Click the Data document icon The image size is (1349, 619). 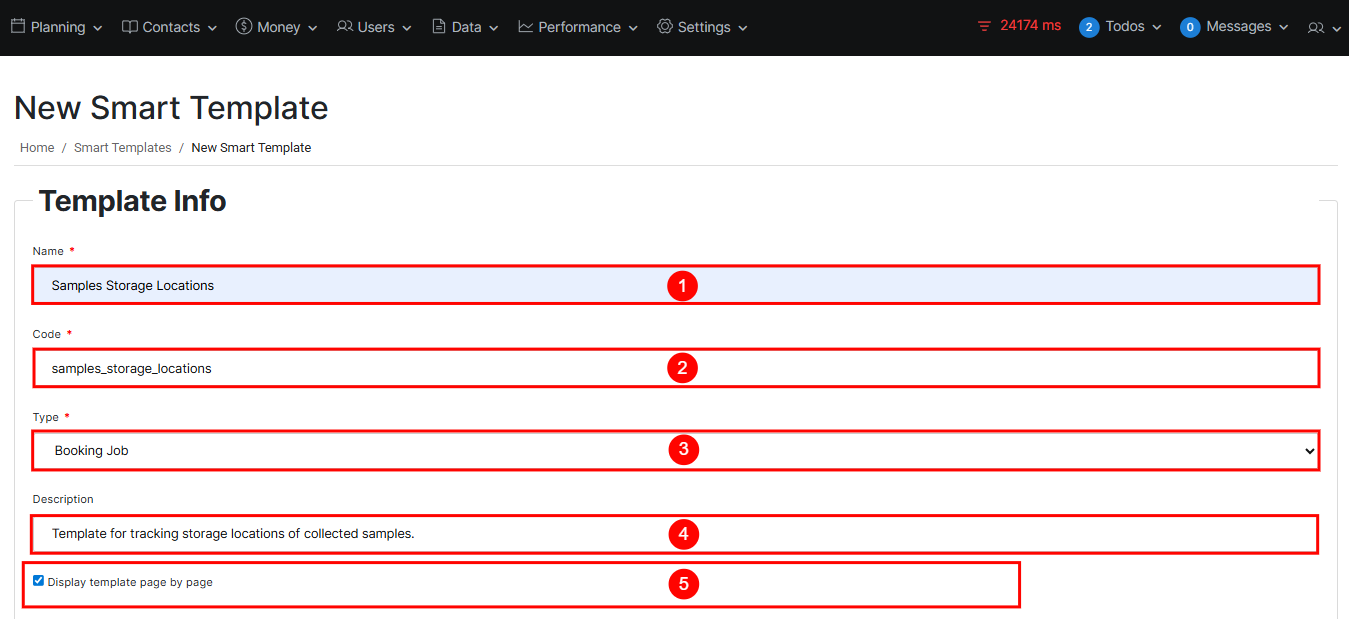(439, 27)
